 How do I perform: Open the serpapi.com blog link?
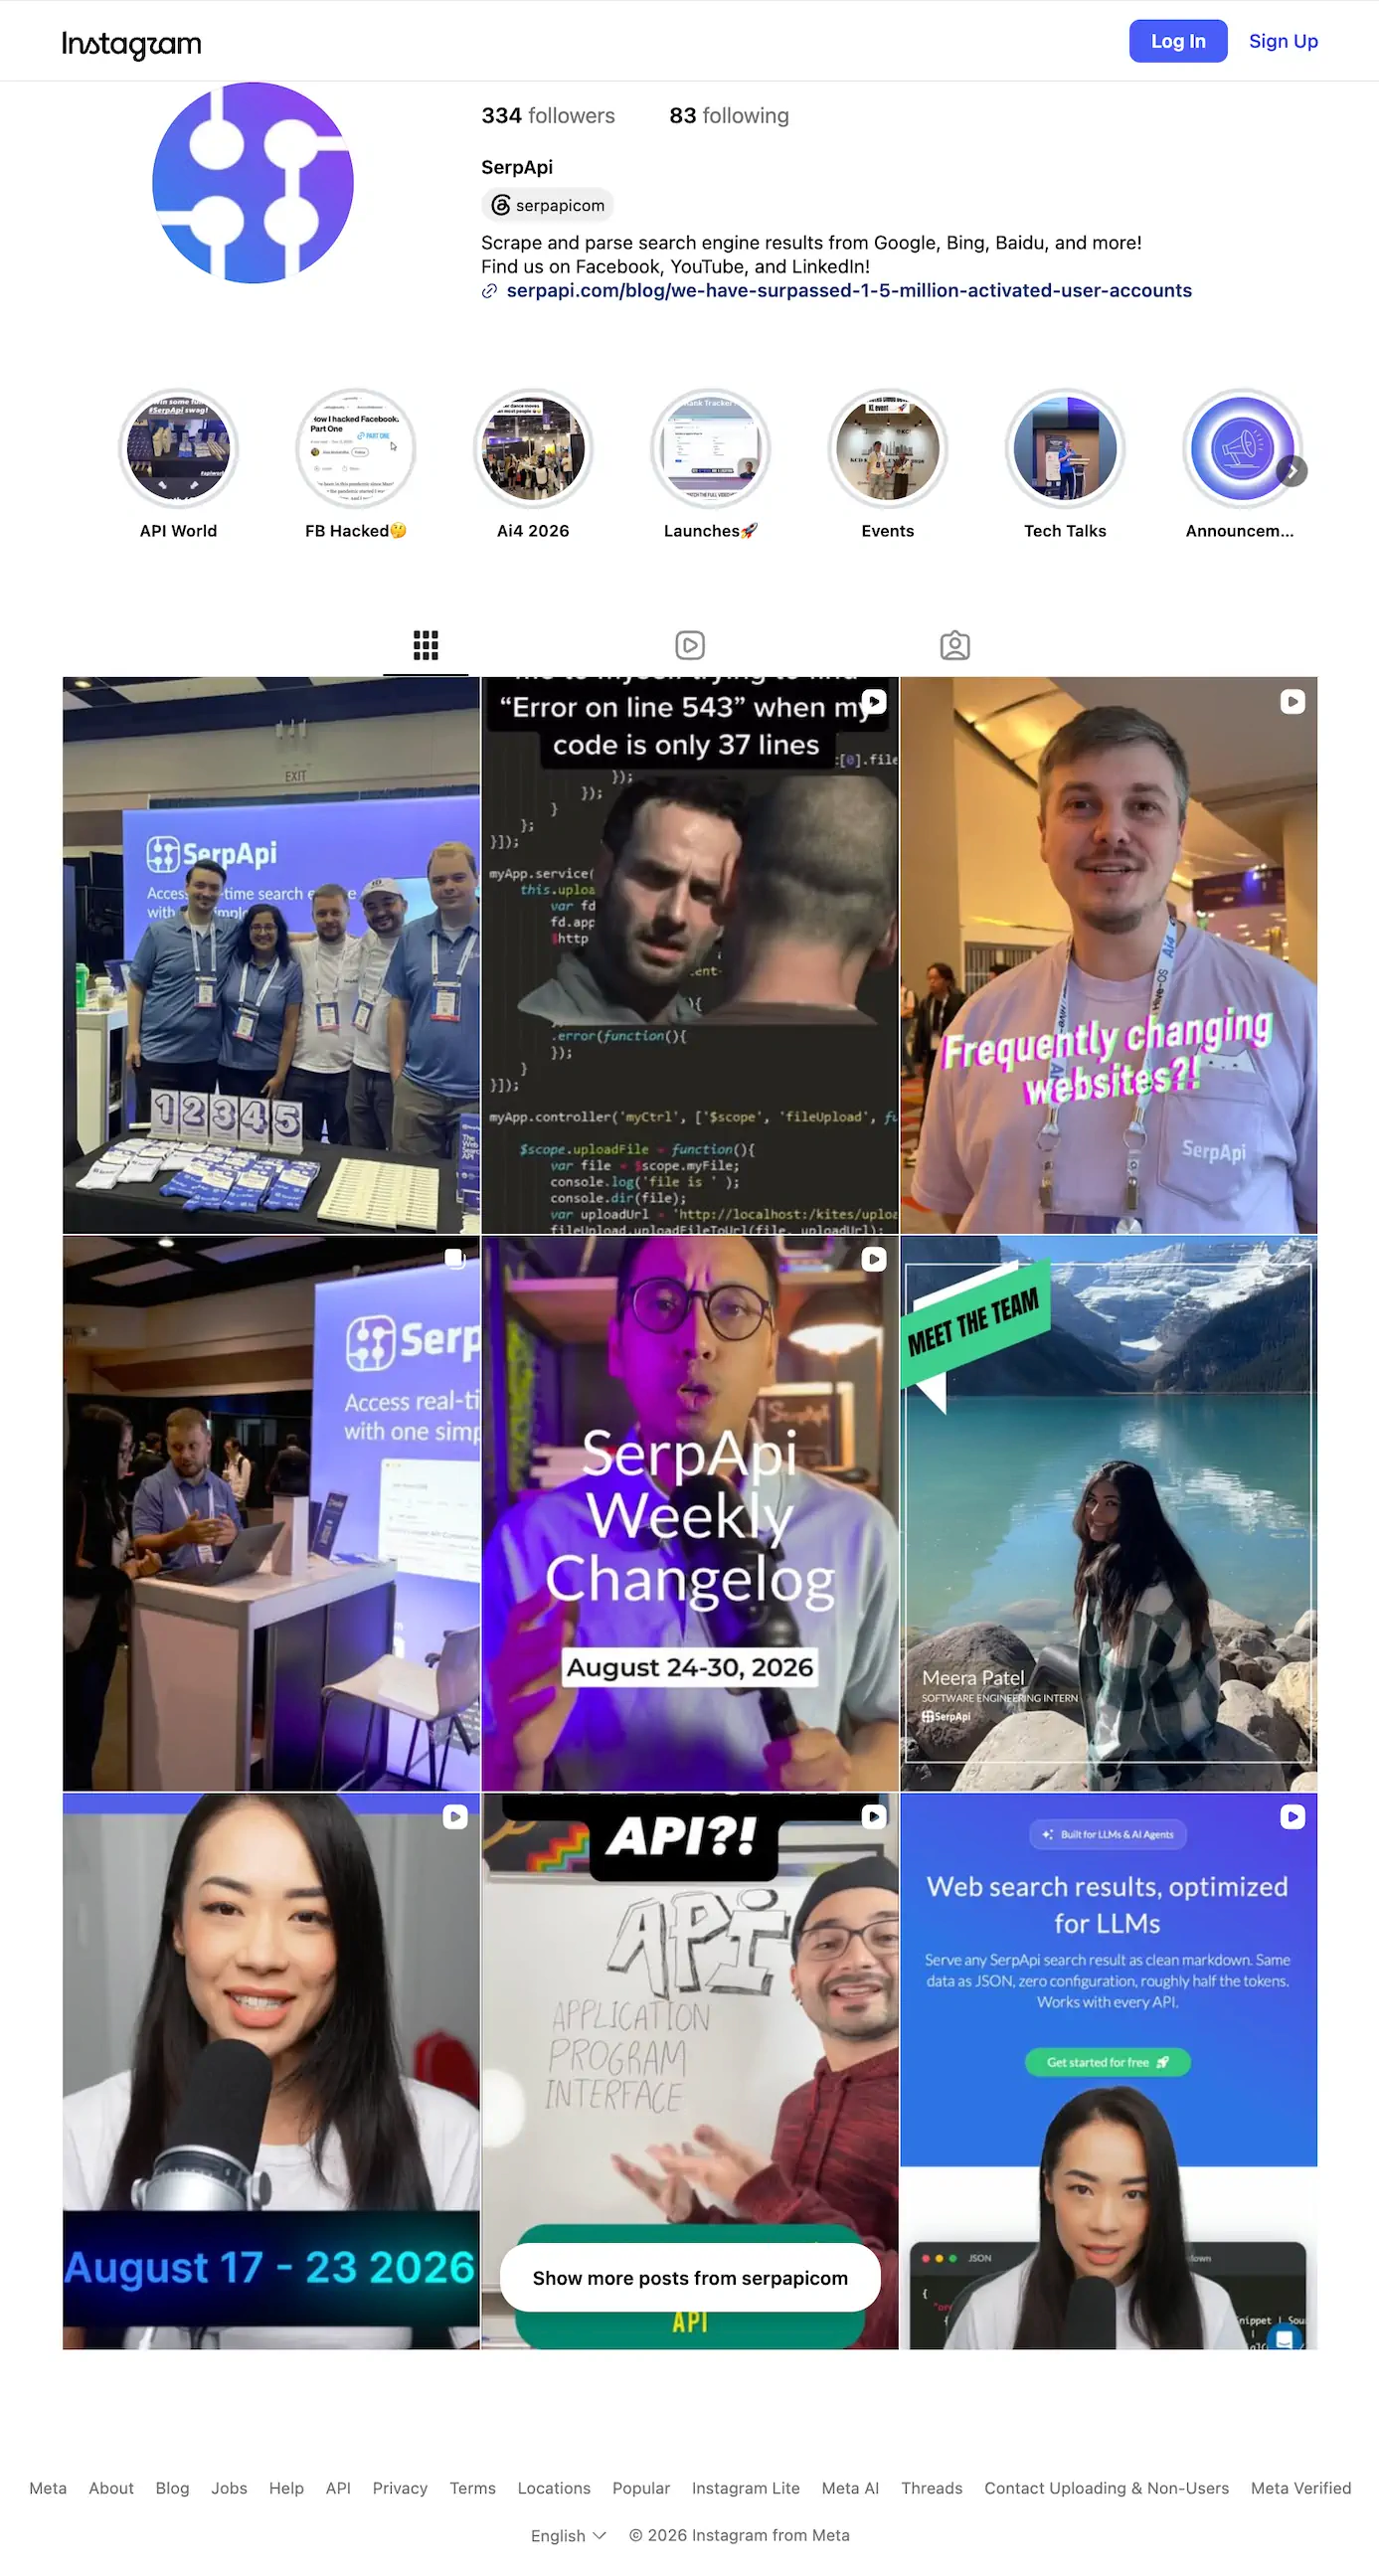click(849, 290)
